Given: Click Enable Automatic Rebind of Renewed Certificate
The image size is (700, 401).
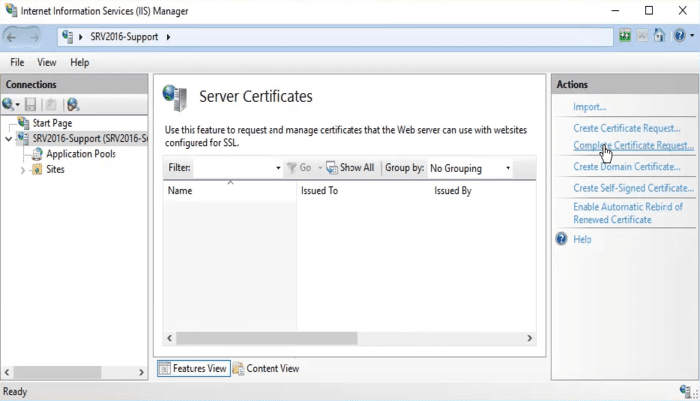Looking at the screenshot, I should click(x=628, y=213).
